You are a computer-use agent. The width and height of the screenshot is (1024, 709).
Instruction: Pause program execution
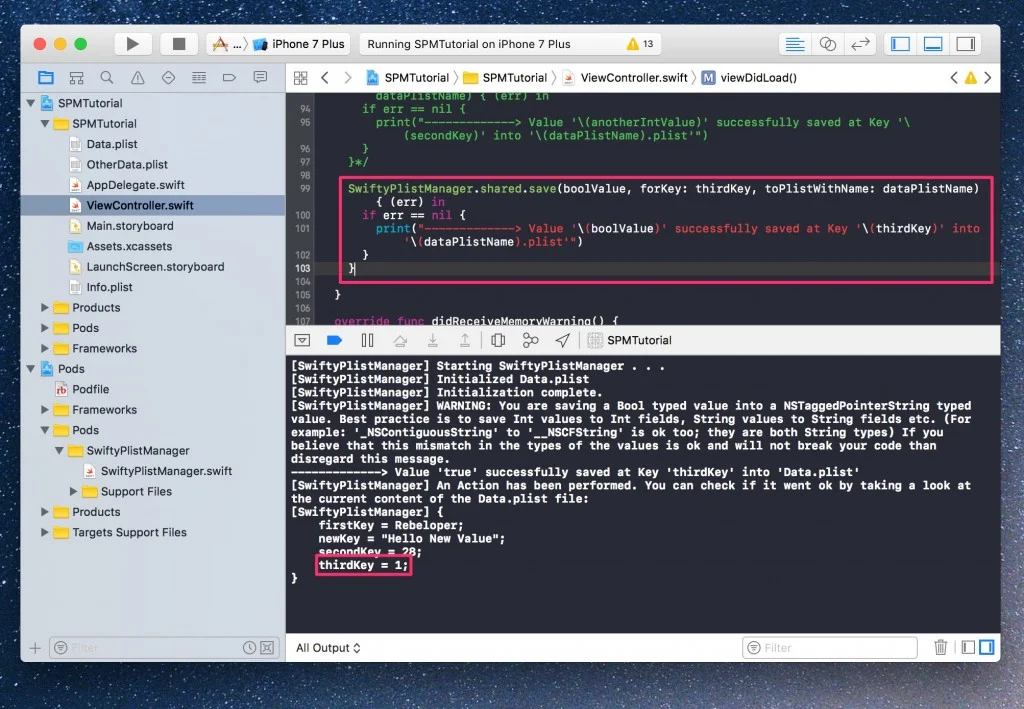[x=368, y=340]
